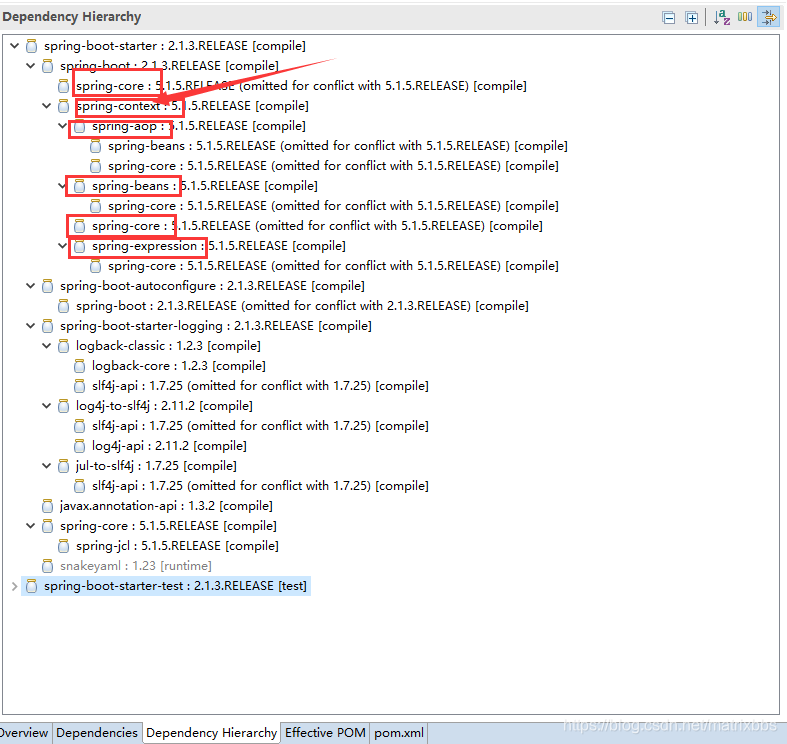Collapse the spring-boot-starter-logging node
The height and width of the screenshot is (744, 787).
31,326
